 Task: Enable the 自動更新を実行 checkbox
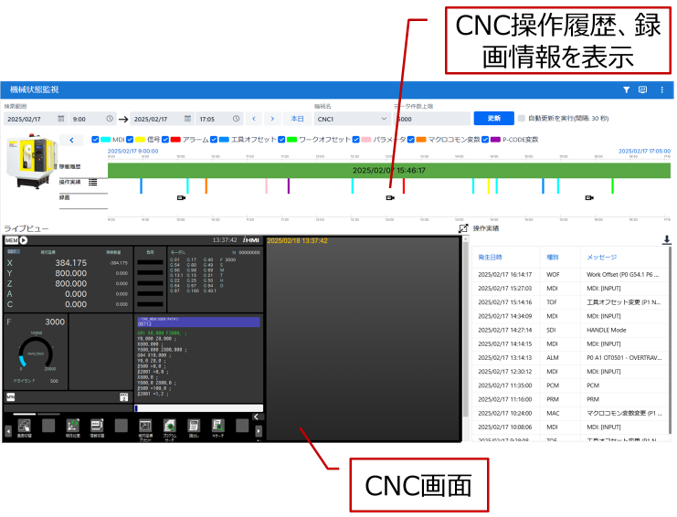tap(521, 118)
